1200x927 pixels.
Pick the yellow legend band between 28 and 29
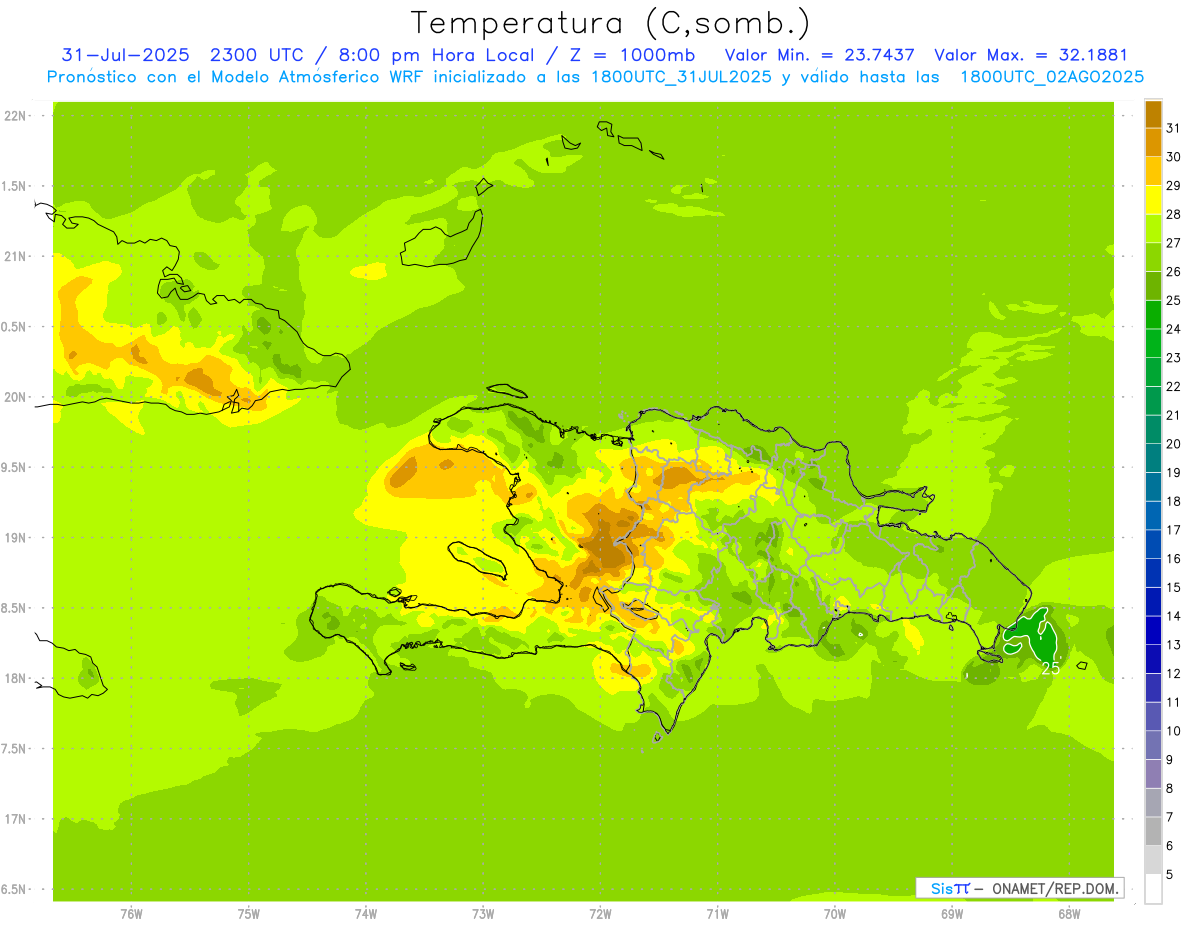click(1153, 199)
